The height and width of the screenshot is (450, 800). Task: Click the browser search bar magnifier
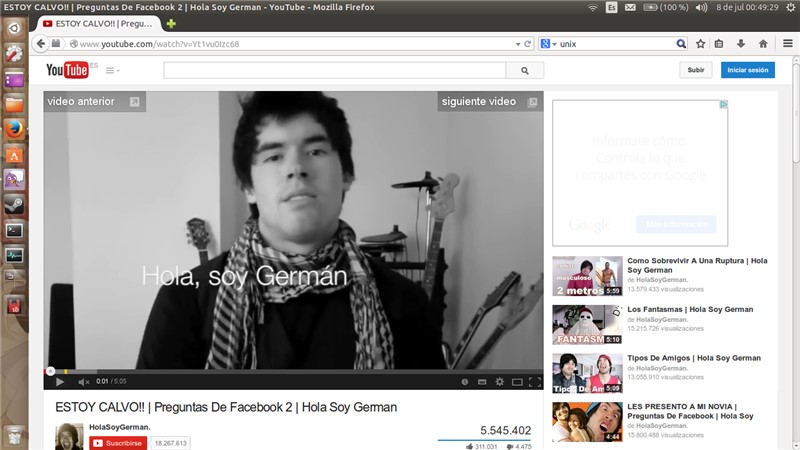tap(681, 44)
